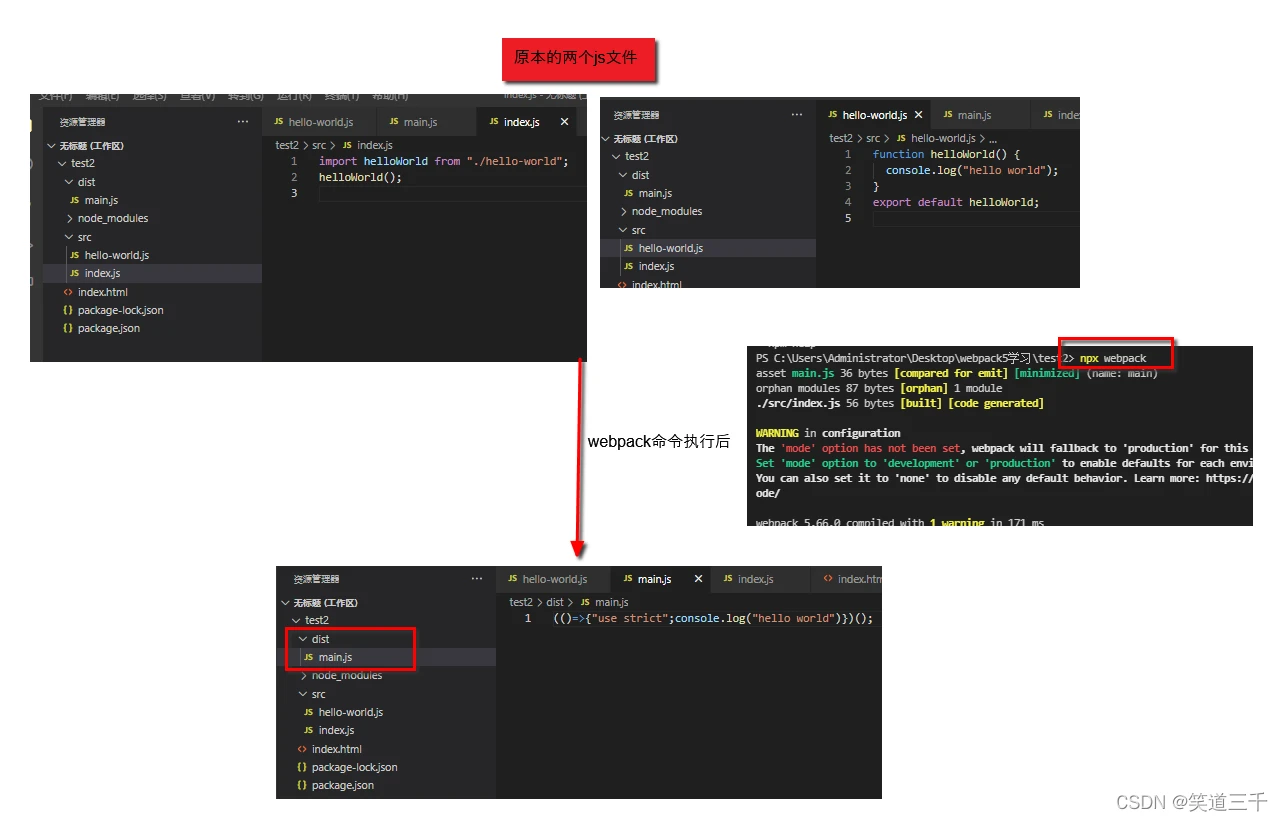Expand node_modules folder in index.js window
Screen dimensions: 1283x821
point(69,218)
